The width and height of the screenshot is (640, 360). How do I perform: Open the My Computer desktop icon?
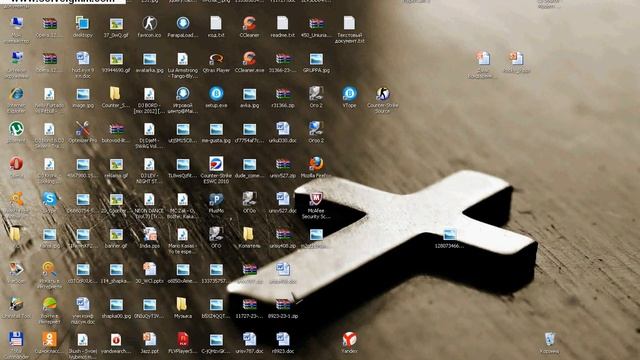click(x=16, y=24)
